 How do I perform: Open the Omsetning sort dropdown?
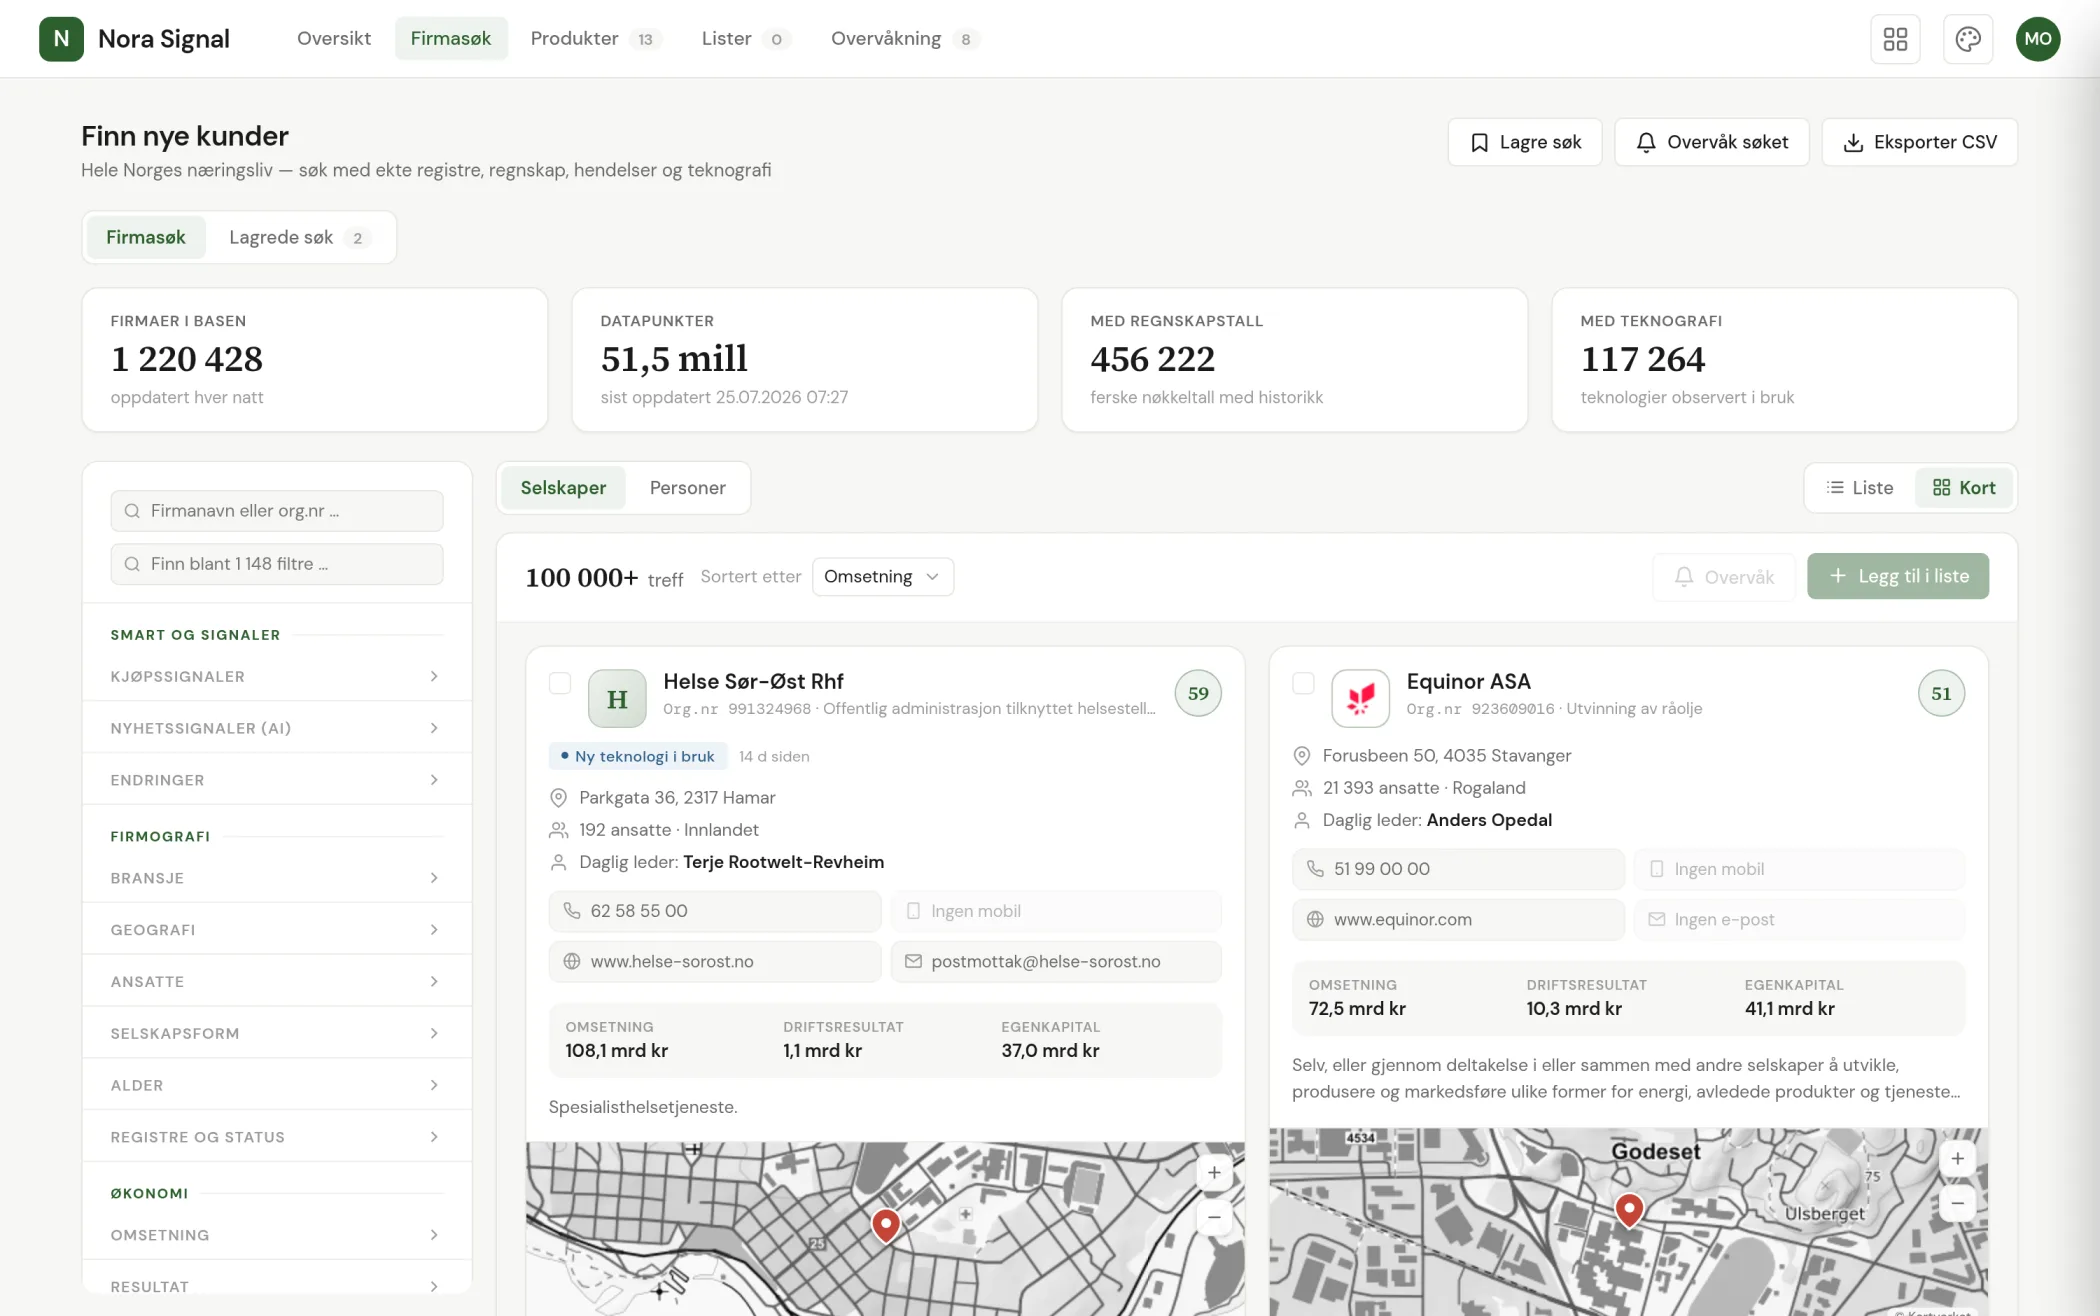point(882,577)
